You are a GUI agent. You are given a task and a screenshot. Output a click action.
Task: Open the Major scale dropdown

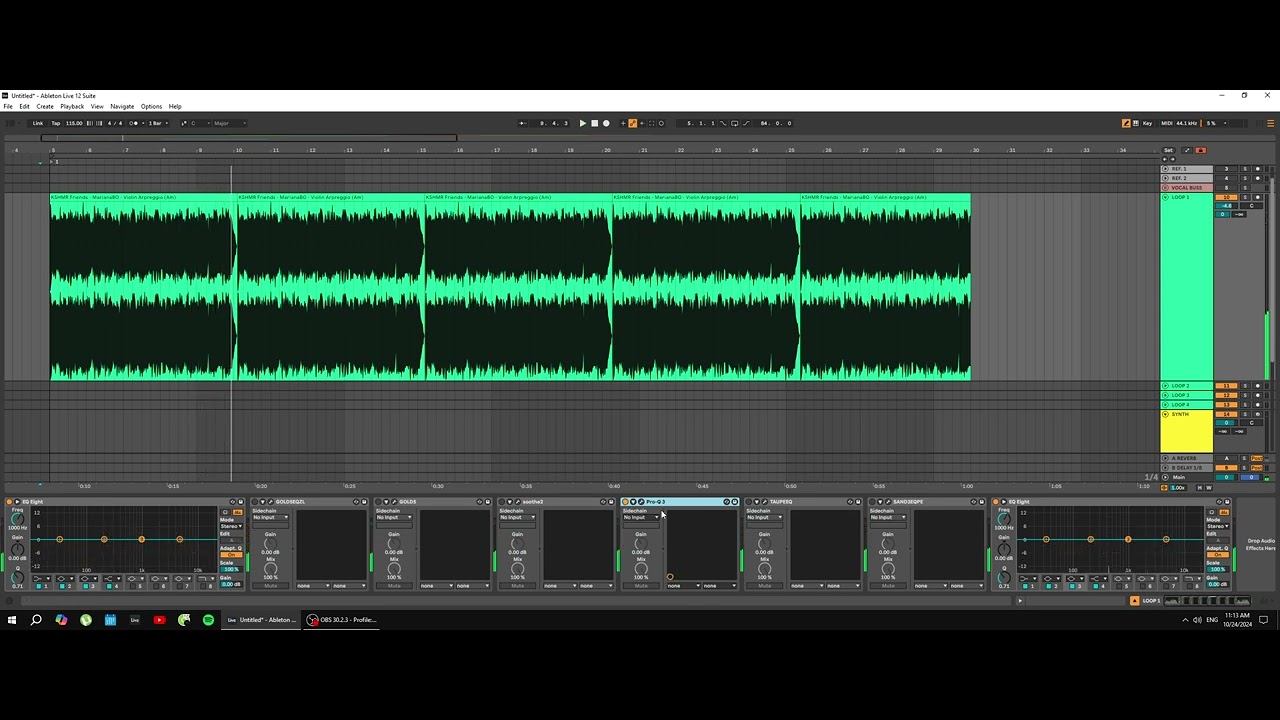[230, 123]
